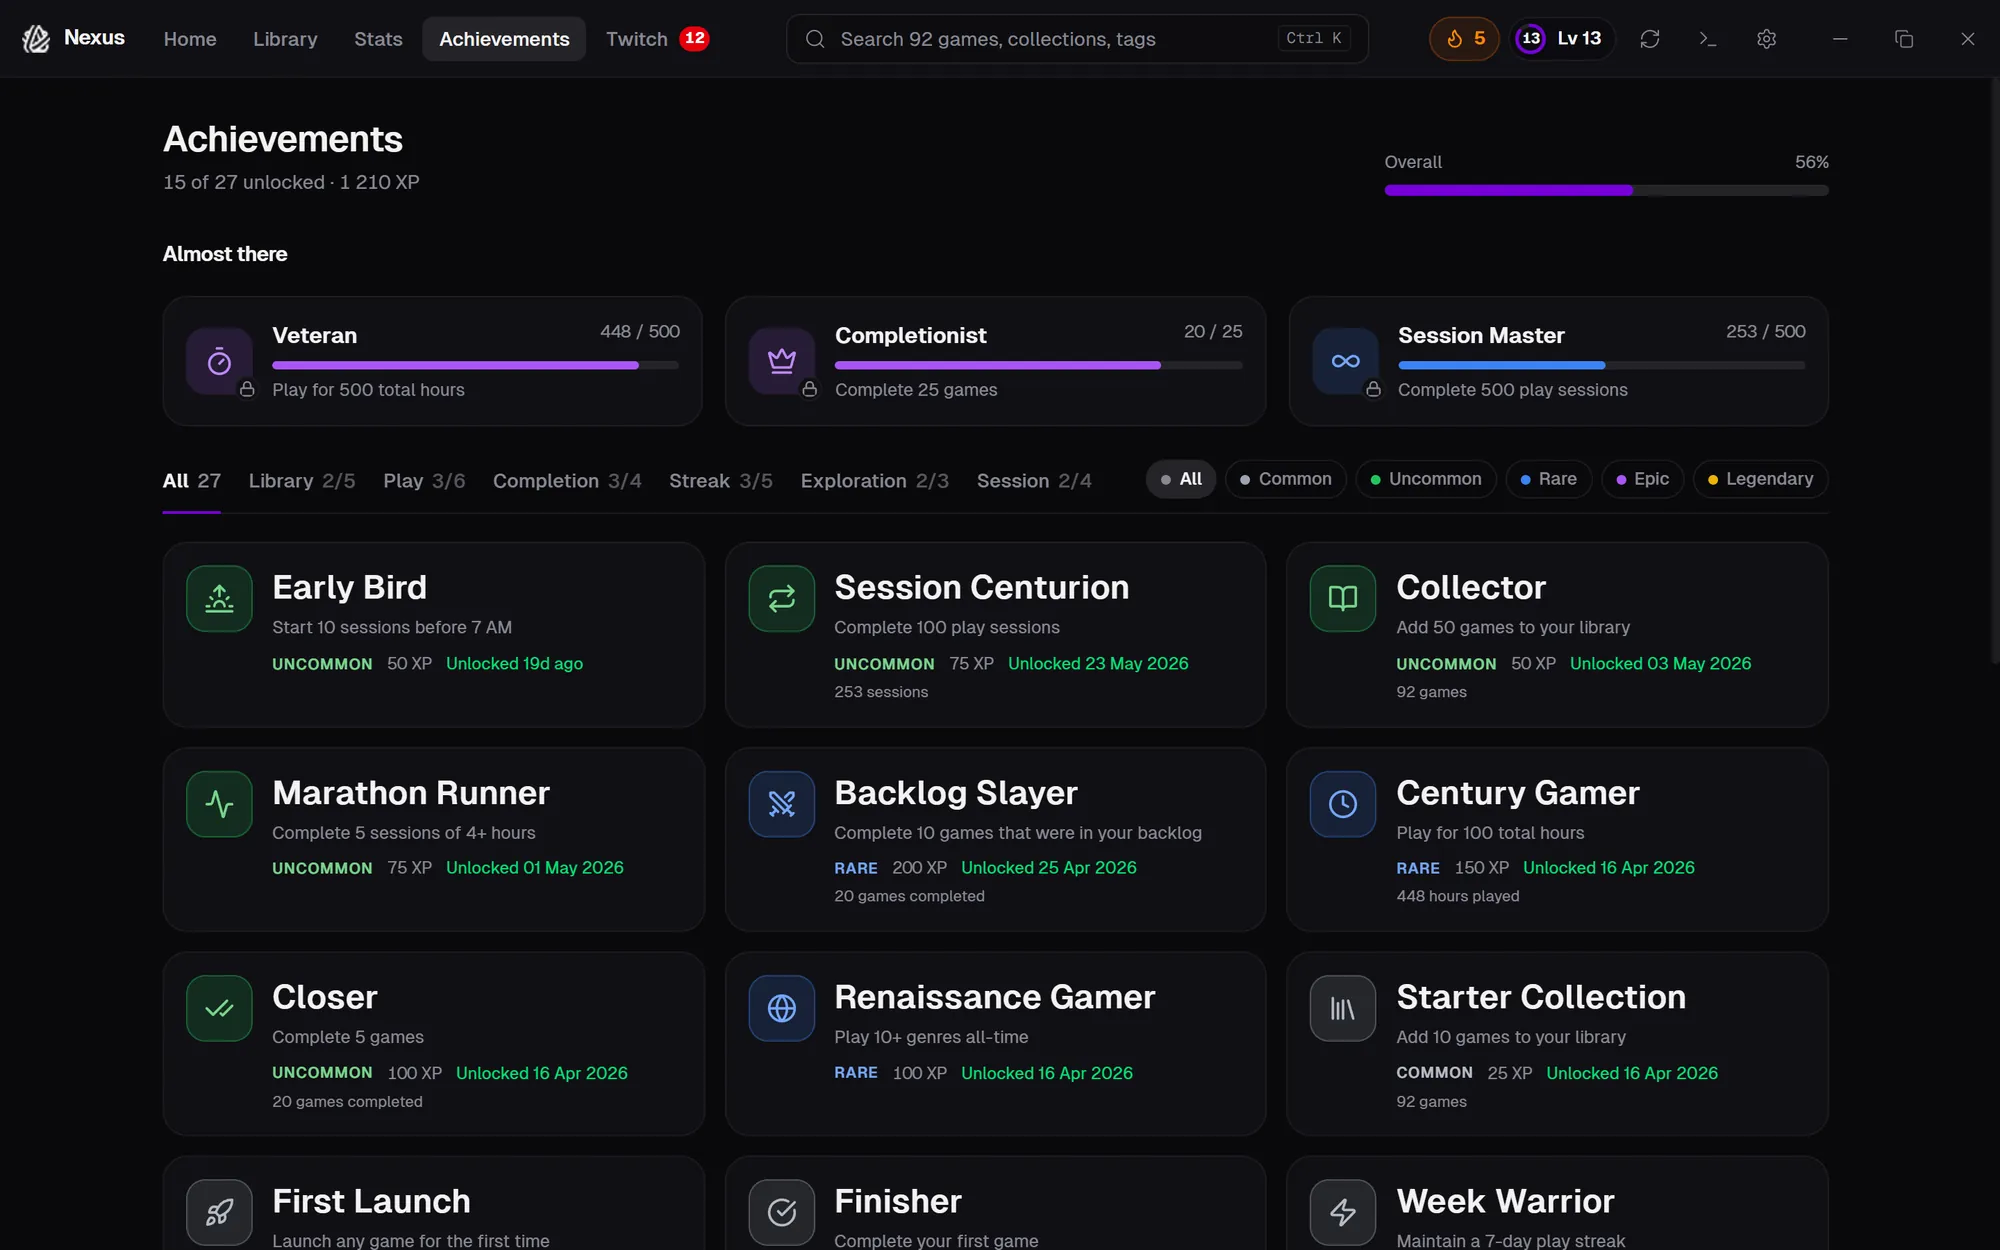The image size is (2000, 1250).
Task: Click the Backlog Slayer crossed swords icon
Action: pos(782,804)
